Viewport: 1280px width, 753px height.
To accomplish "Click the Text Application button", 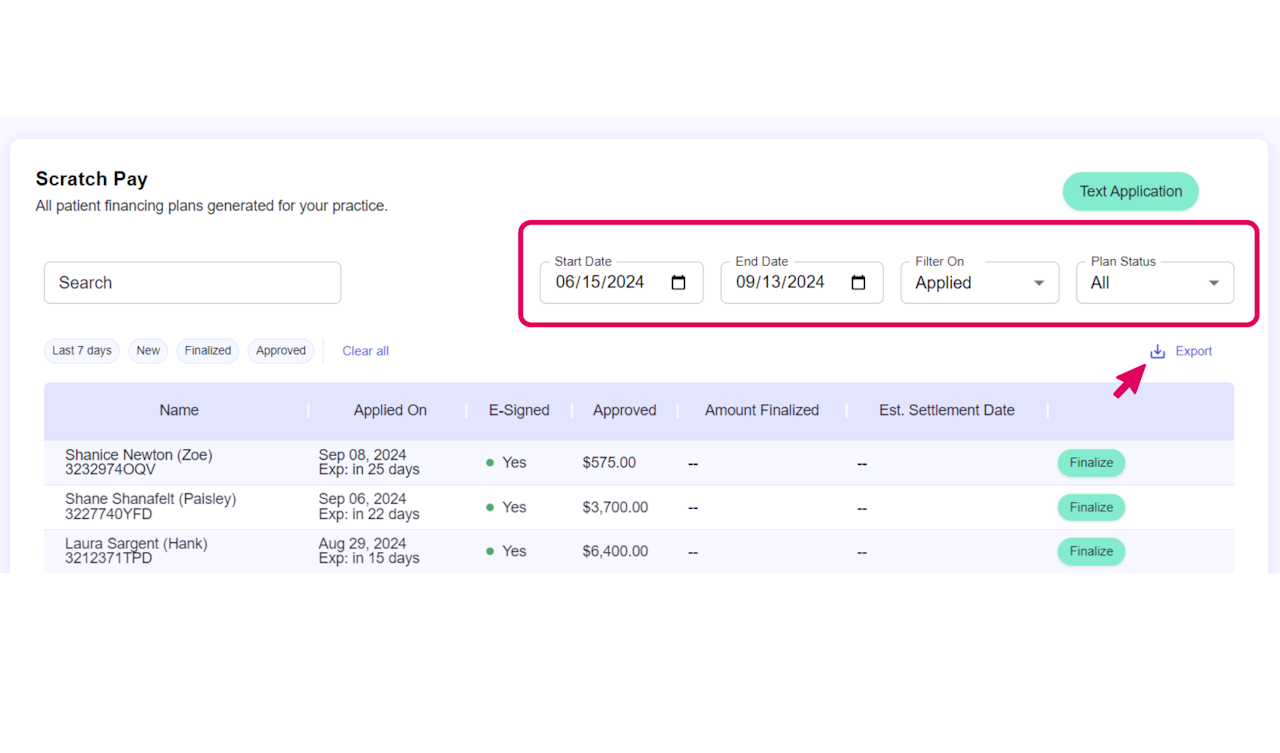I will coord(1130,191).
